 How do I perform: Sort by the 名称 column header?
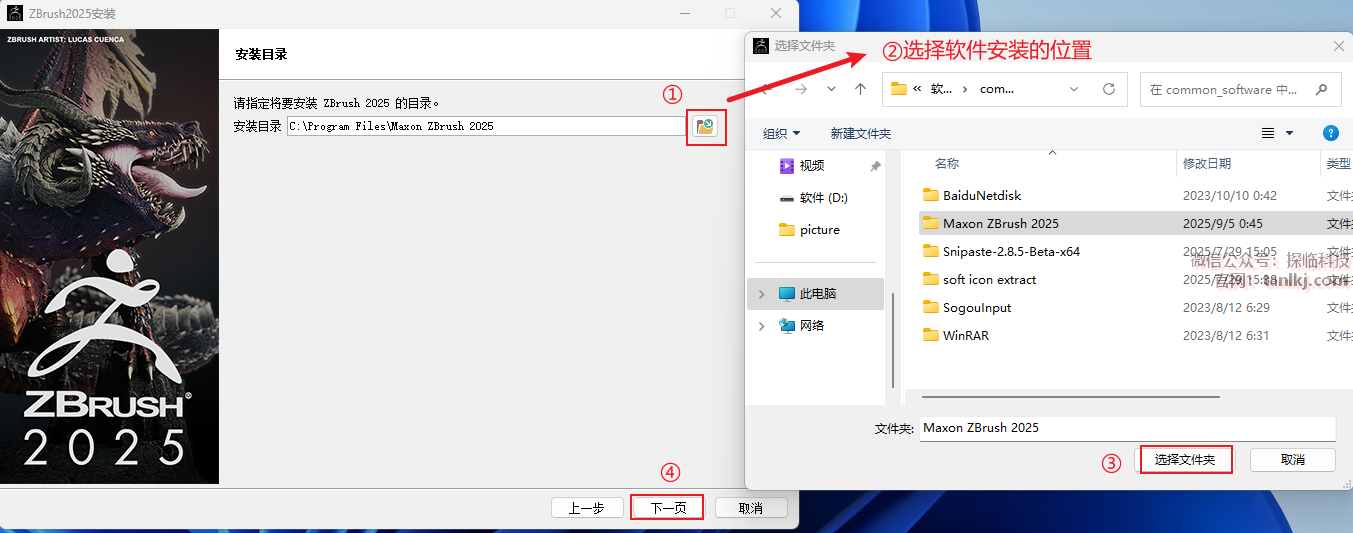click(x=946, y=163)
